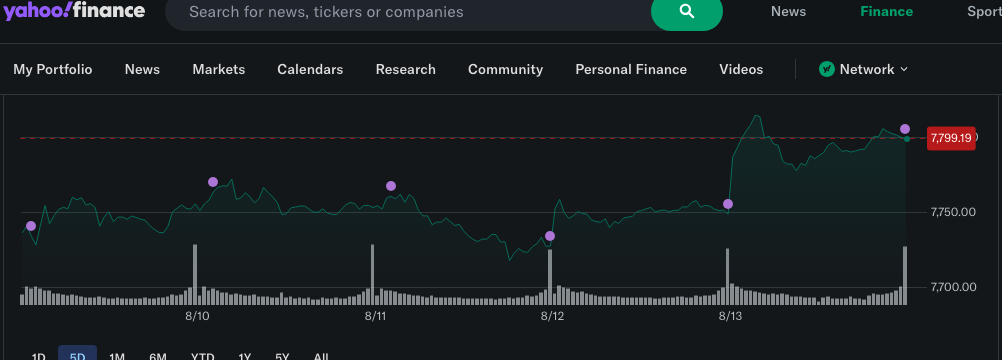
Task: Click the purple event marker near 8/10
Action: click(213, 182)
